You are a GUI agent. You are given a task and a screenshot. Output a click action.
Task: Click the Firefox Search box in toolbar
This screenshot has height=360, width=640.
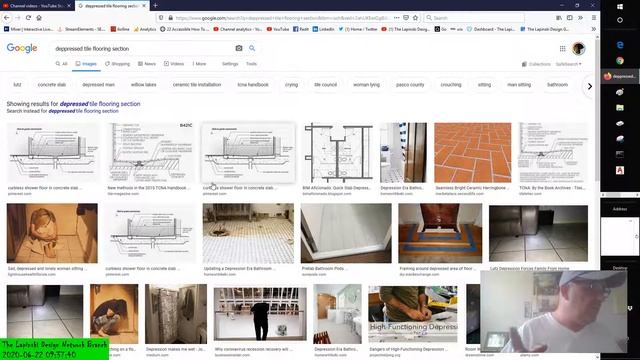[x=474, y=18]
